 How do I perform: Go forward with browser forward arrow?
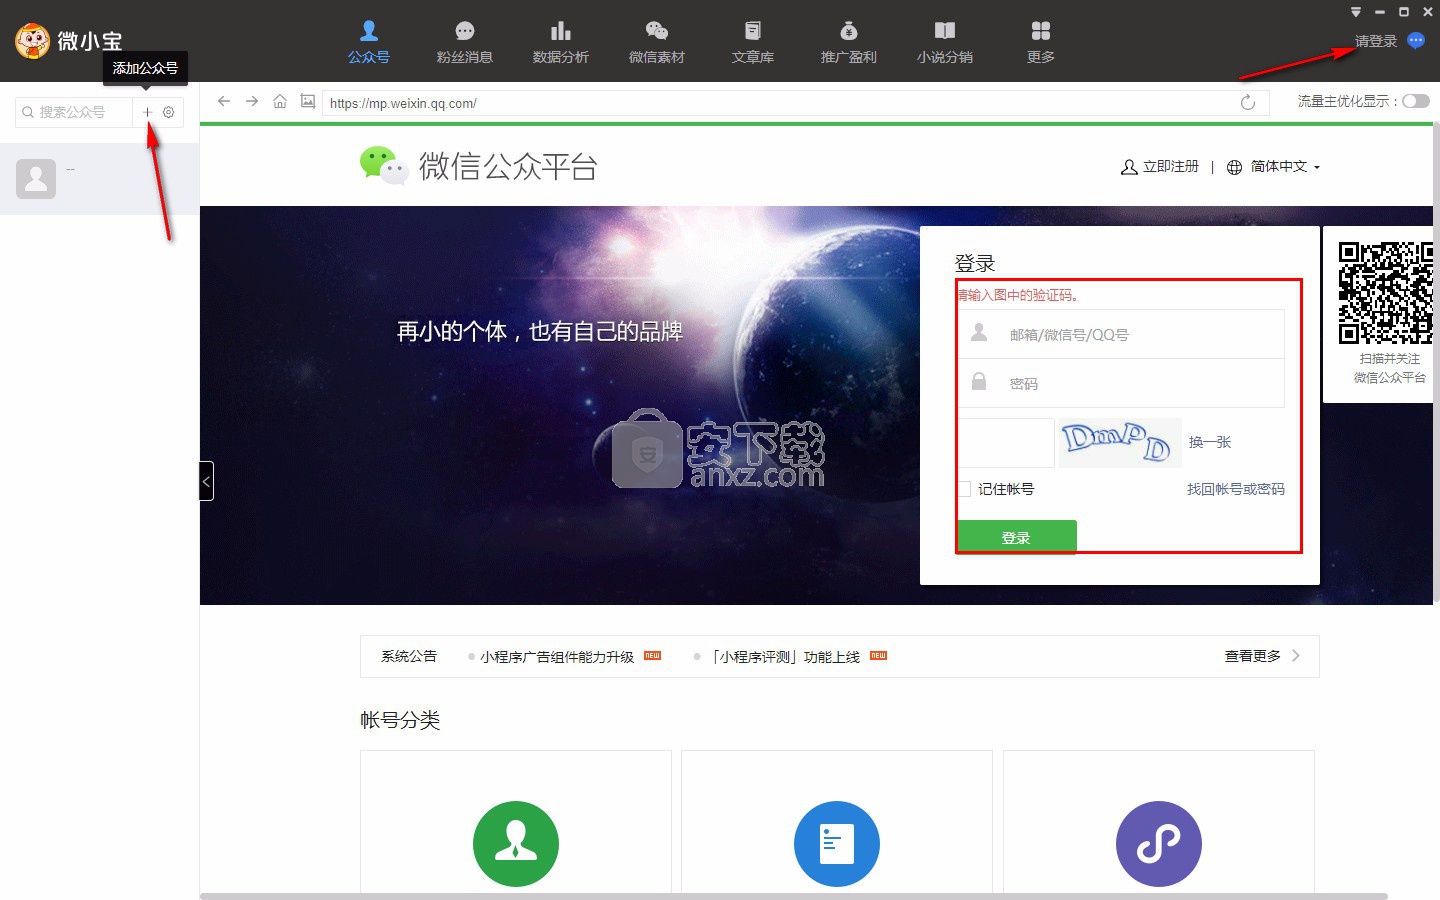(252, 101)
